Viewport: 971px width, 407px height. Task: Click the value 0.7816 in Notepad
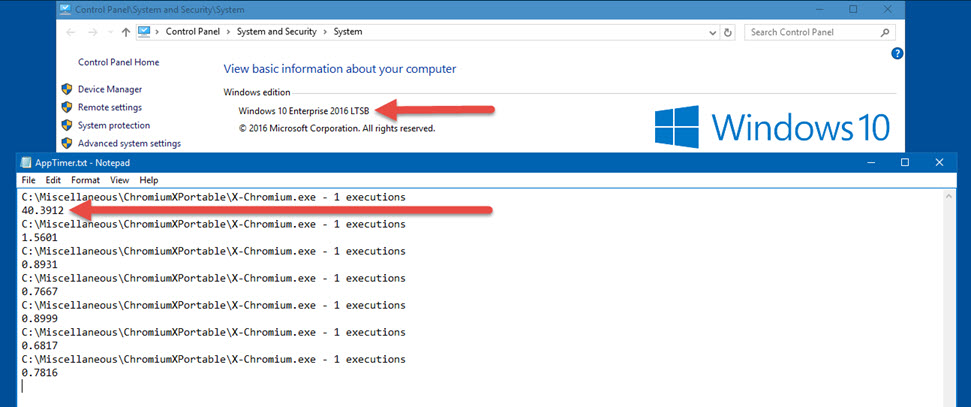click(x=40, y=373)
